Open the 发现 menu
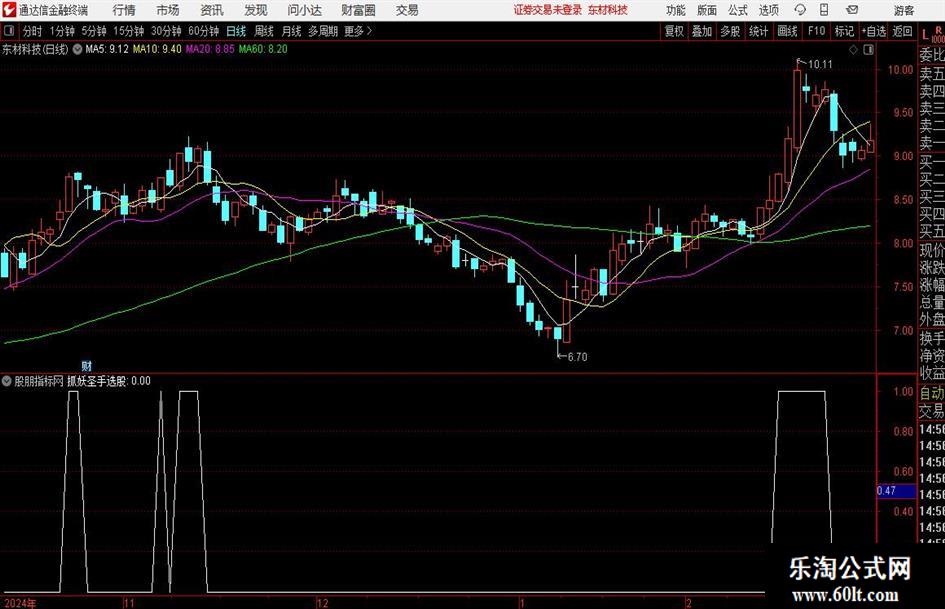The image size is (945, 609). (x=256, y=10)
